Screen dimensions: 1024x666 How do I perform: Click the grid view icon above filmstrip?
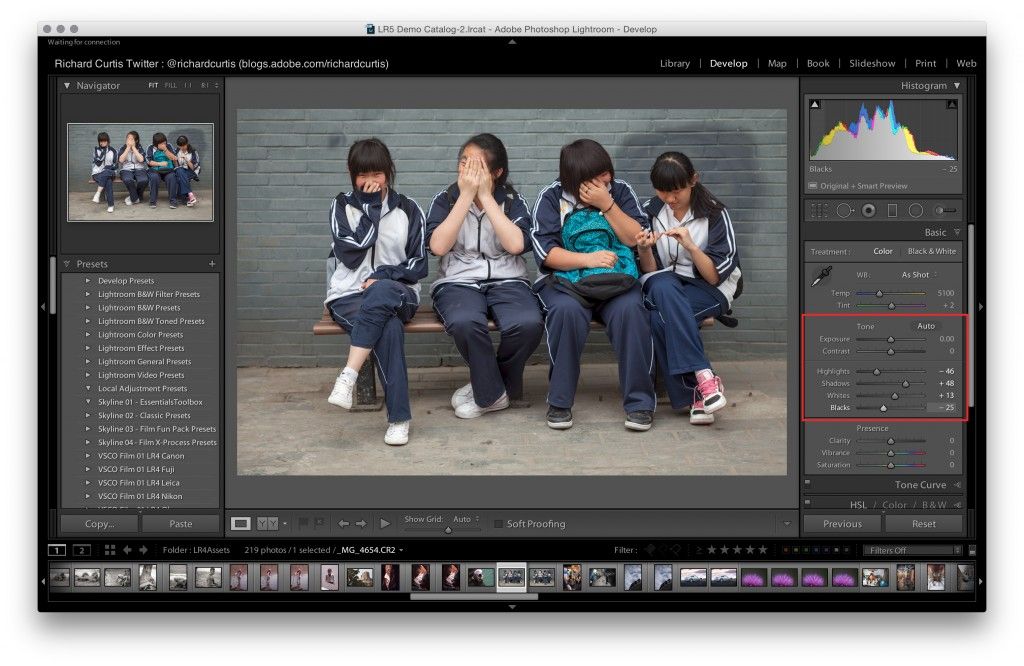click(x=109, y=550)
